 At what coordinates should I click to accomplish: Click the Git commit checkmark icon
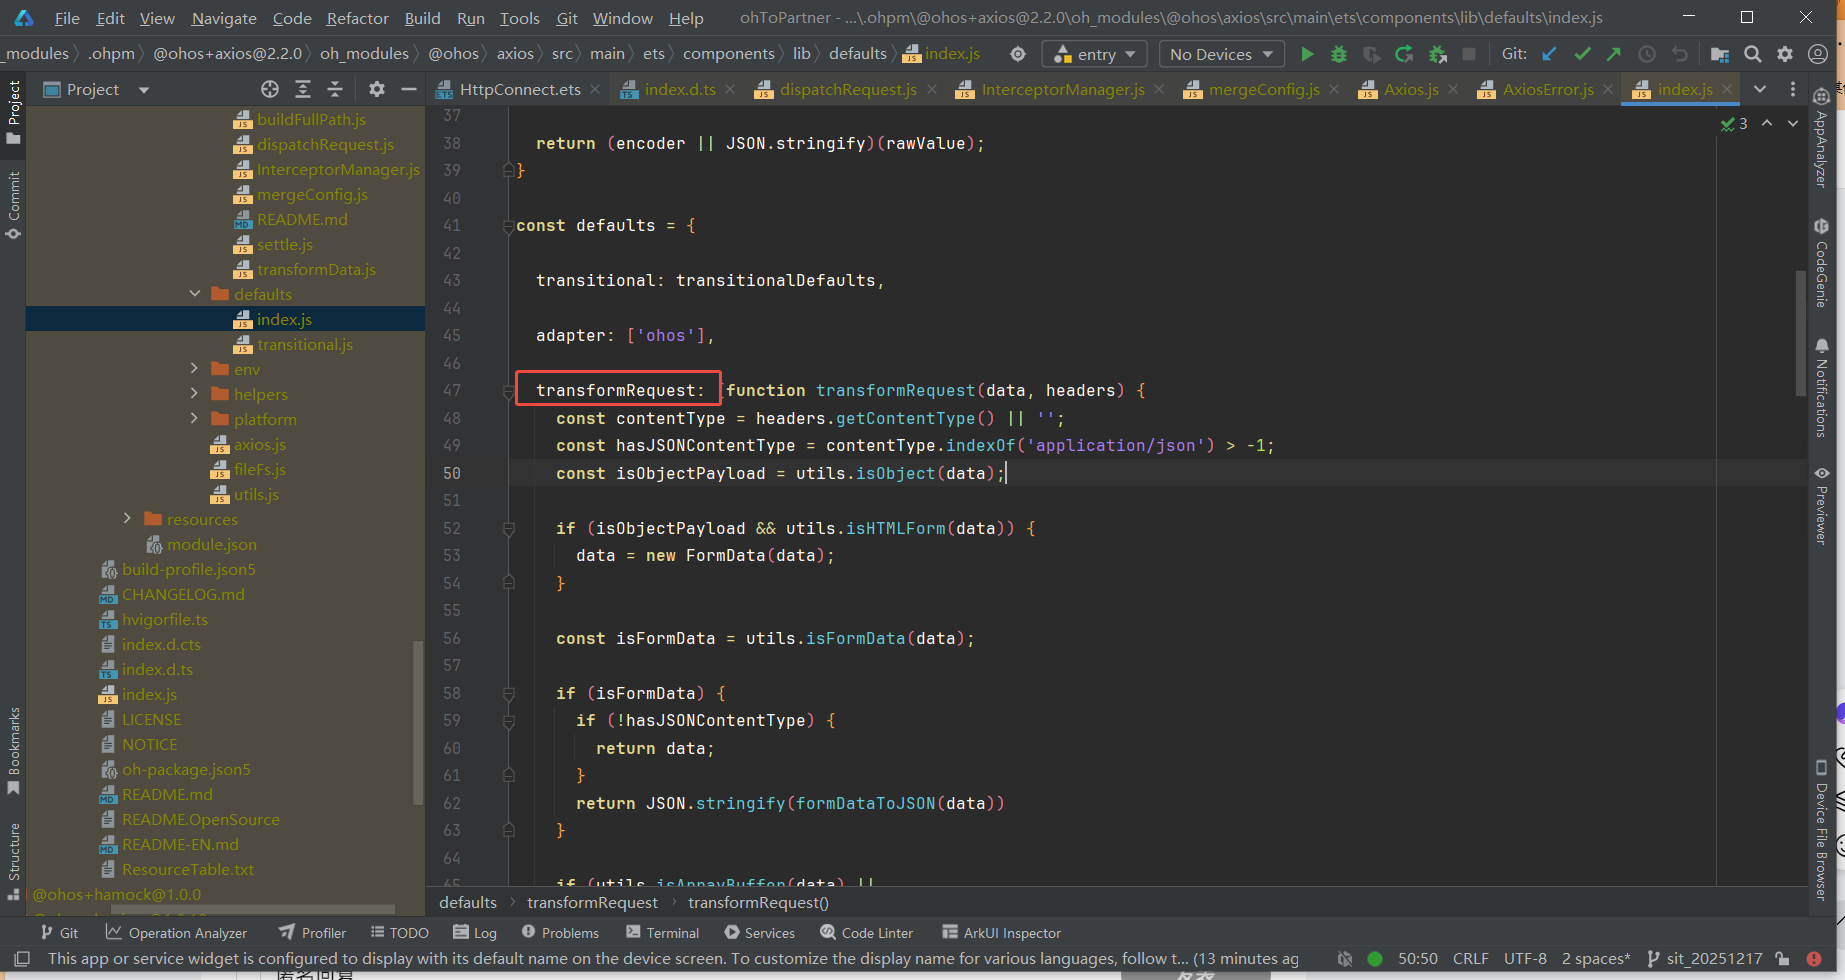[x=1582, y=54]
